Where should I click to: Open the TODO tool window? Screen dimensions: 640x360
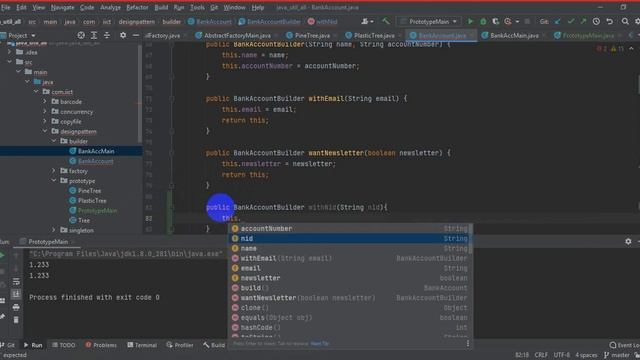pos(64,345)
